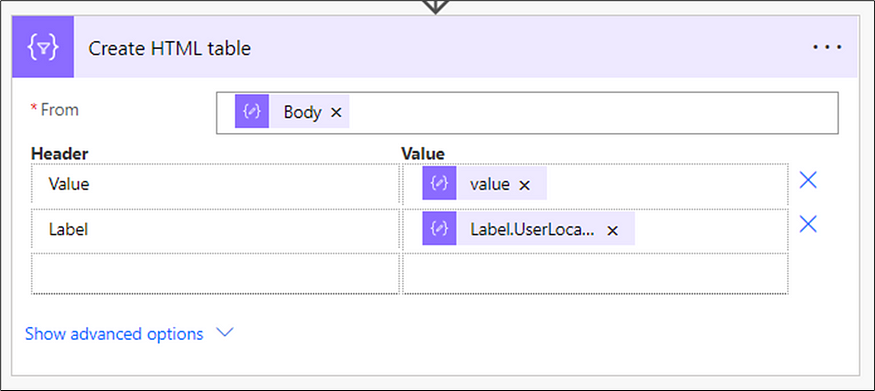Collapse the action via Create HTML table title
The image size is (875, 391).
click(170, 49)
